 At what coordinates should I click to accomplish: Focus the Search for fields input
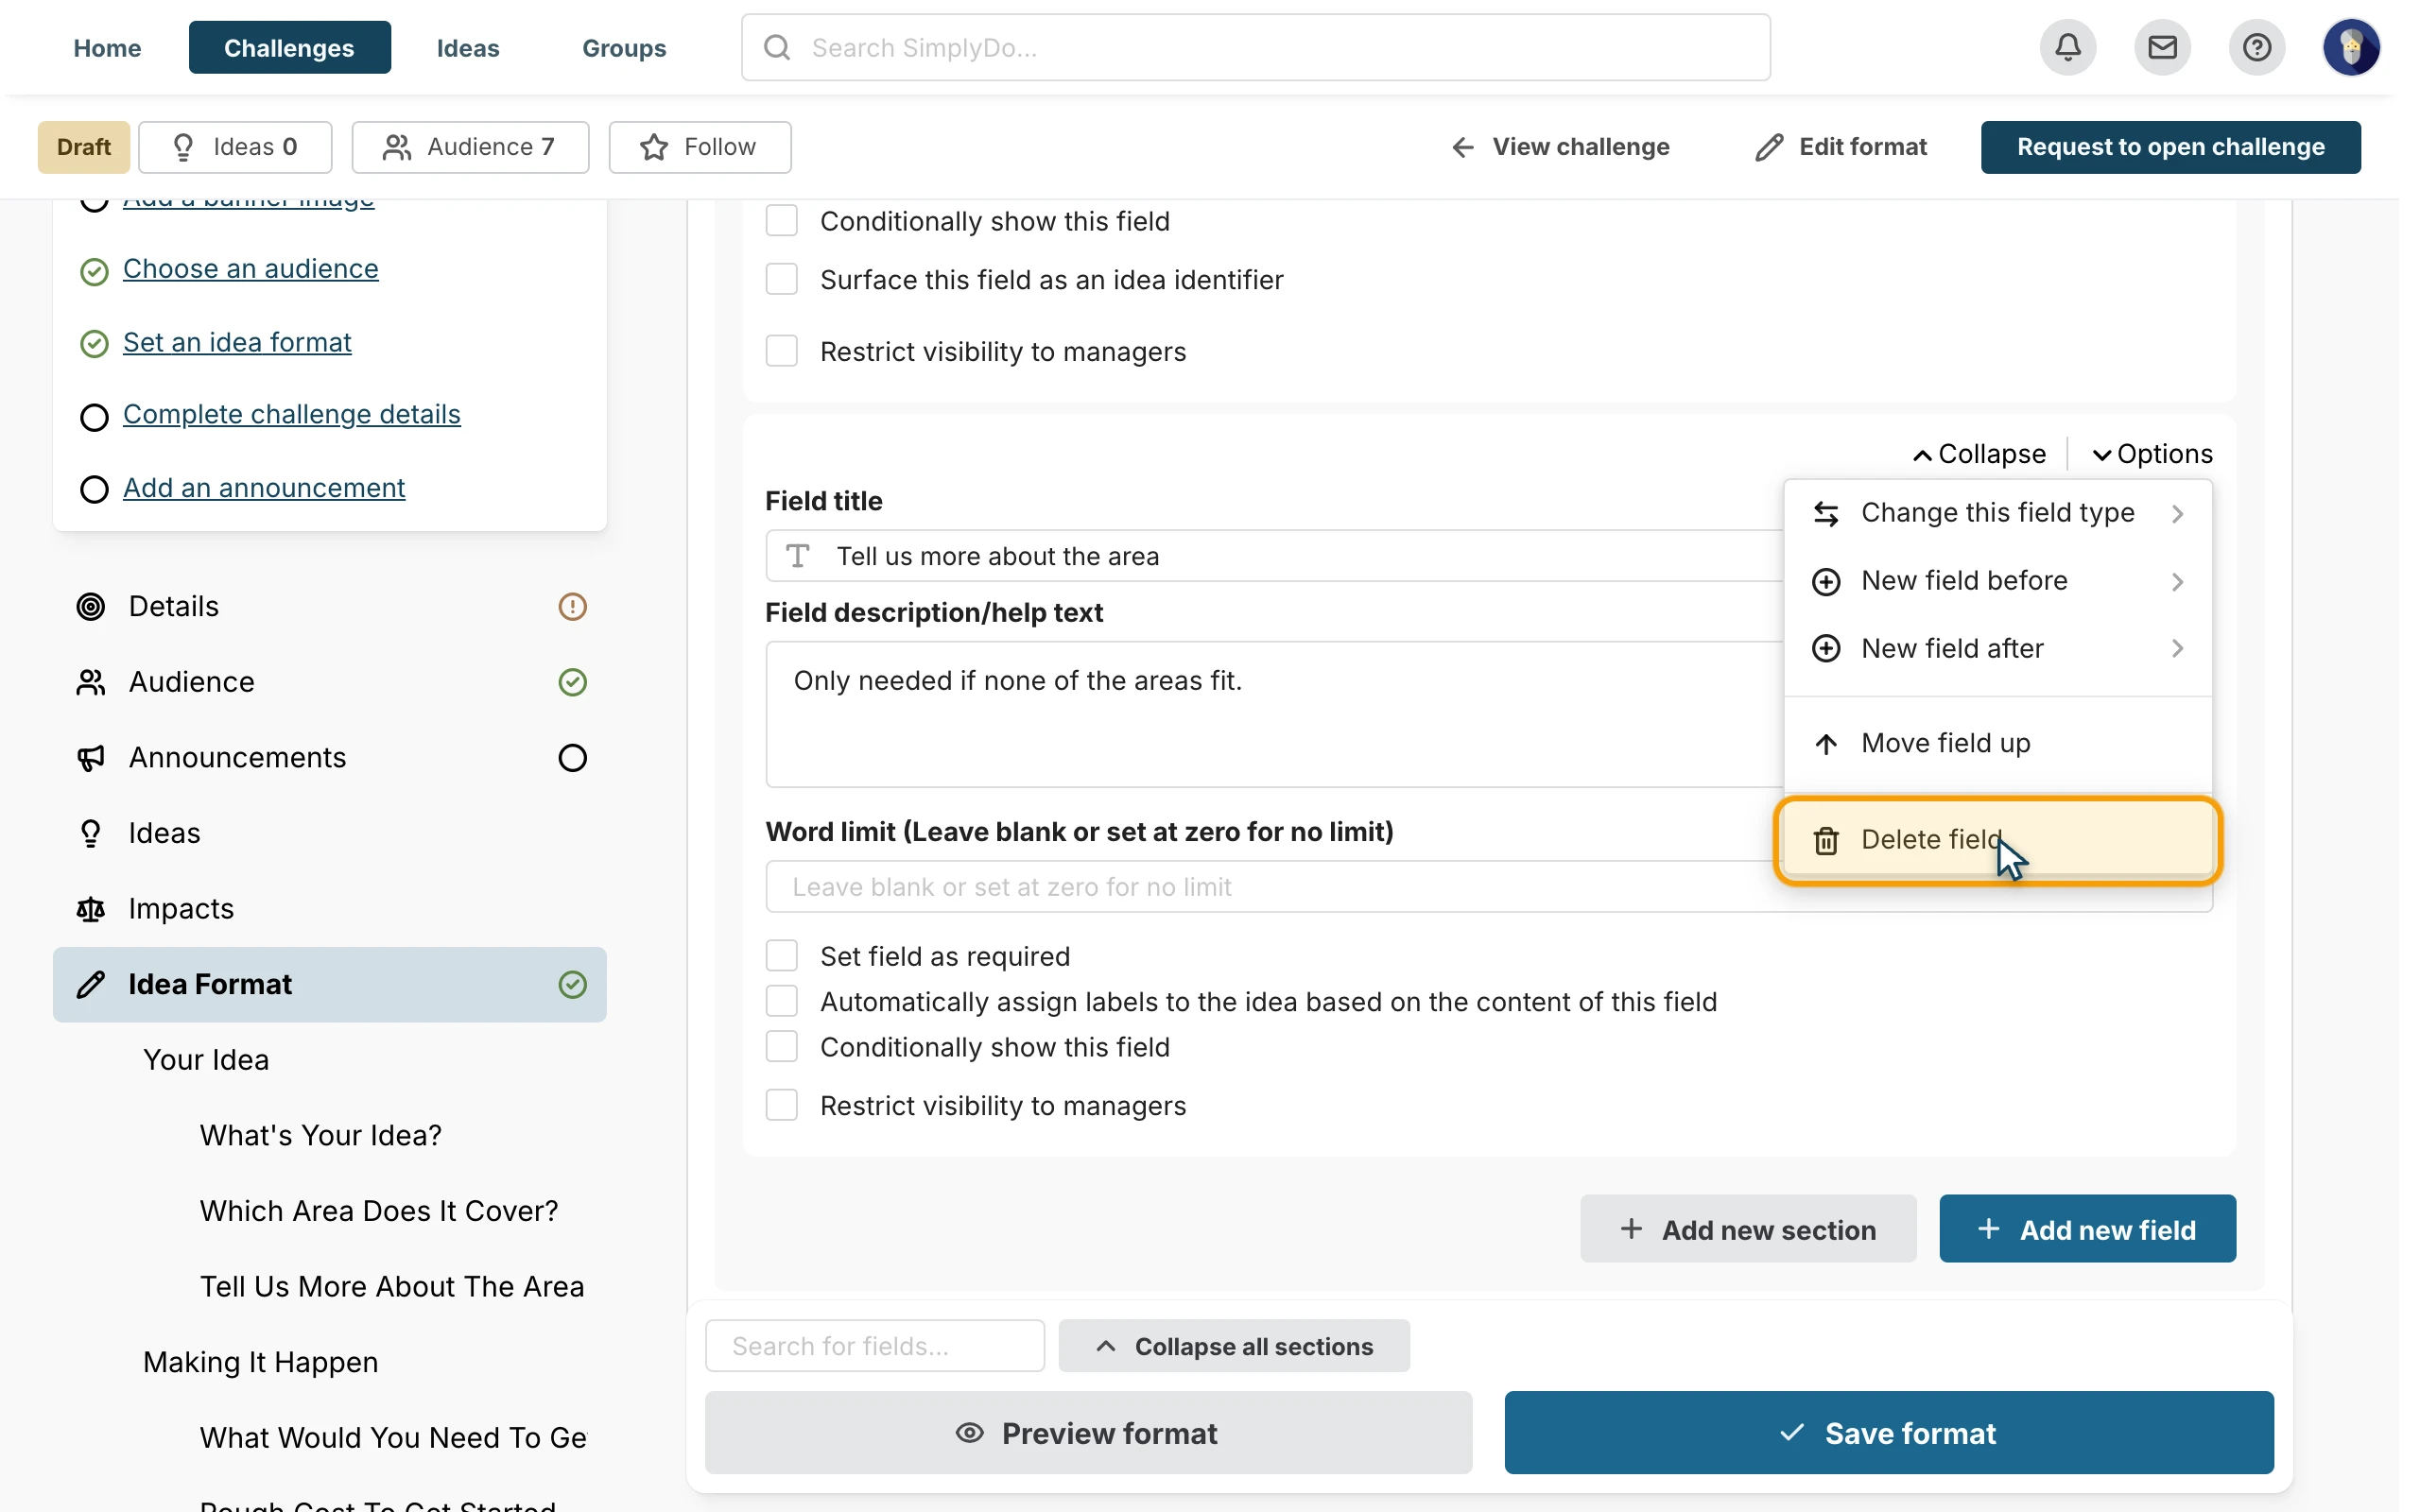875,1346
